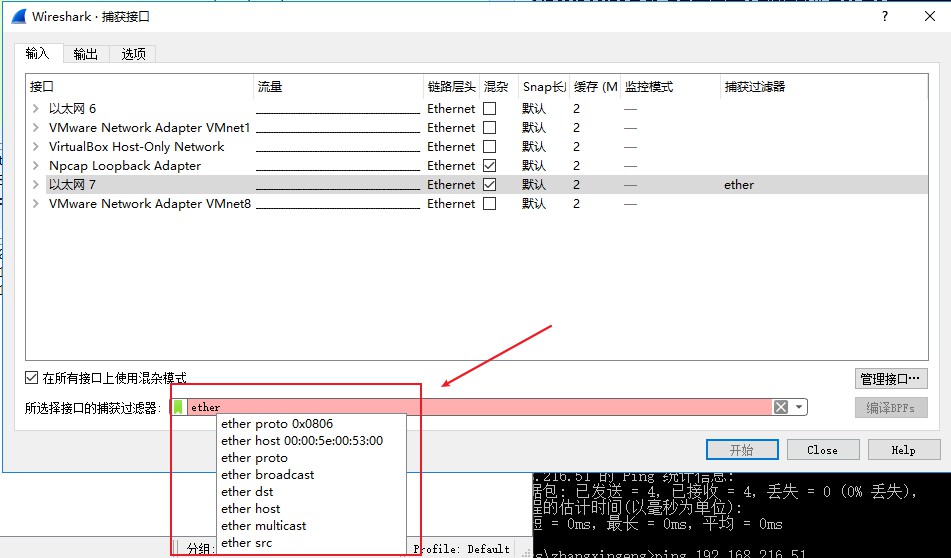Click the 编译BPFs button
951x558 pixels.
click(x=890, y=408)
